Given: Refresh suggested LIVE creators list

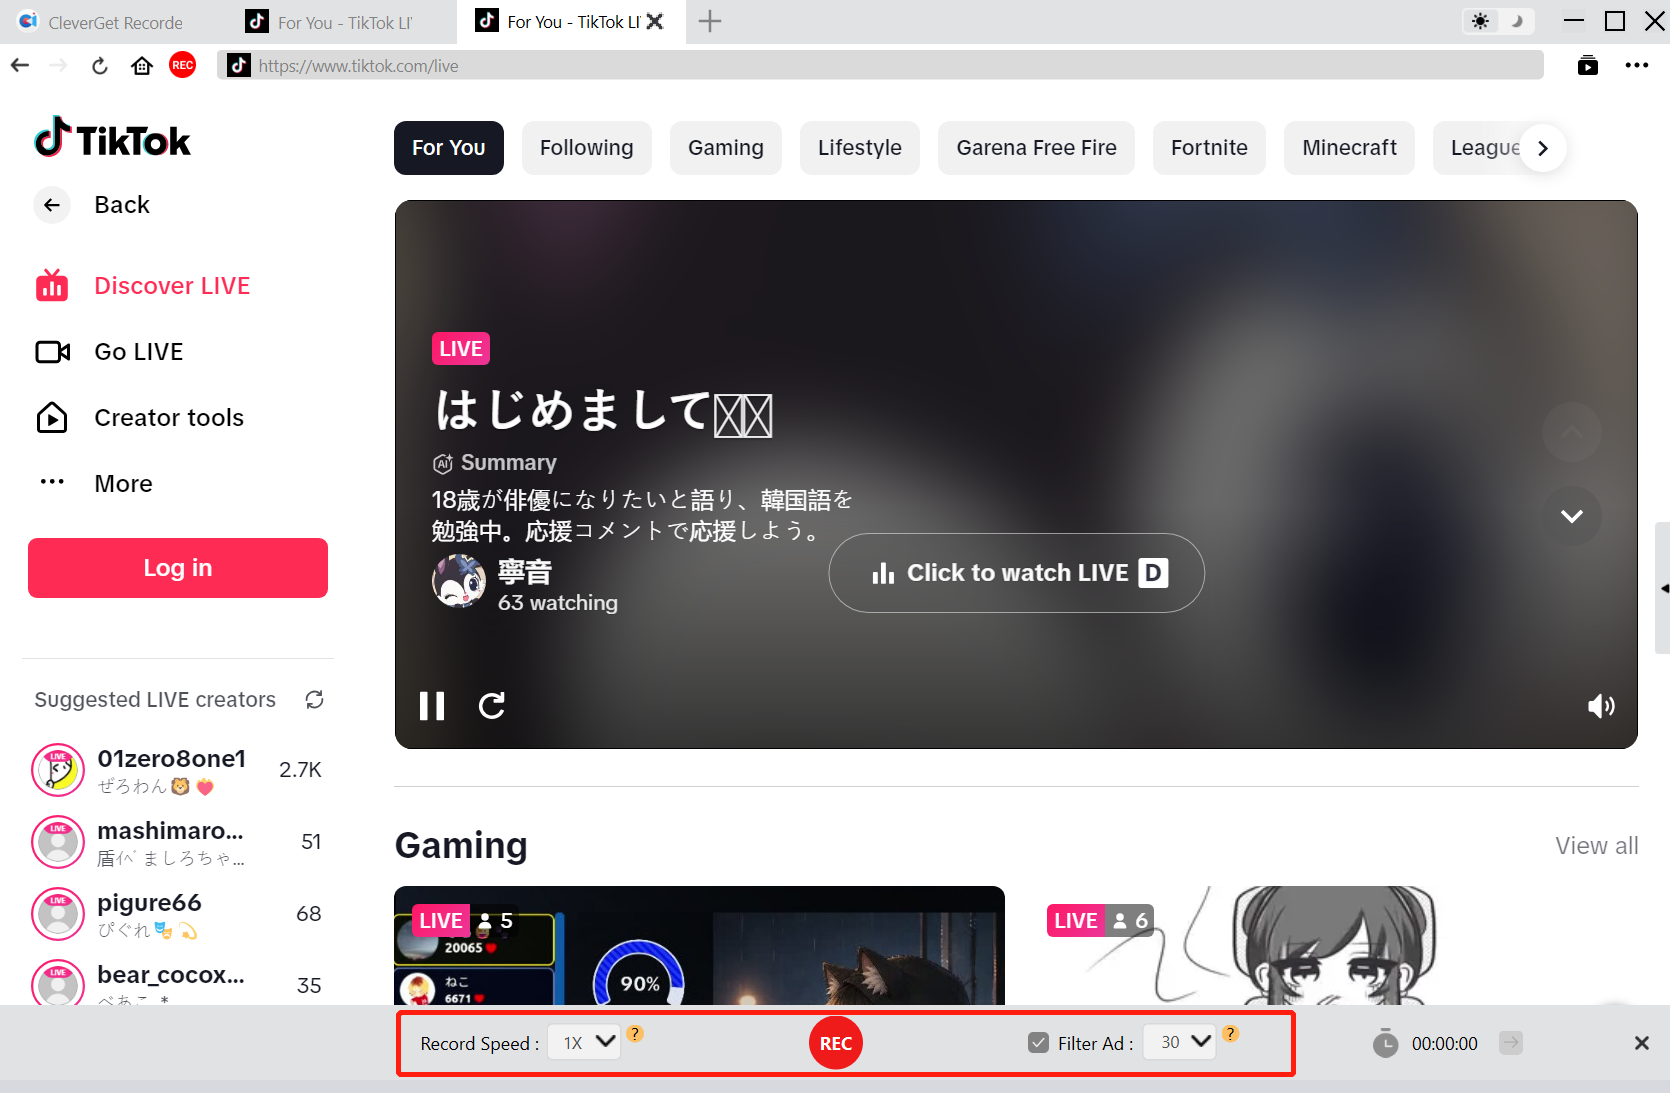Looking at the screenshot, I should [x=314, y=700].
